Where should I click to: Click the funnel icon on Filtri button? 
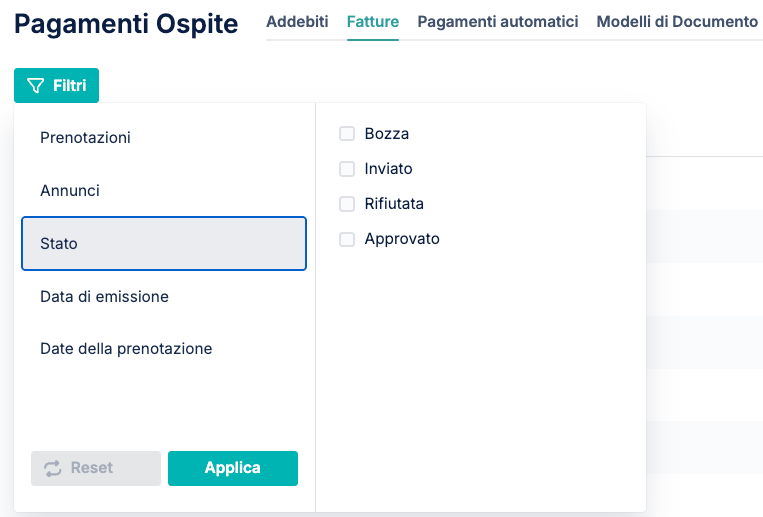point(36,86)
